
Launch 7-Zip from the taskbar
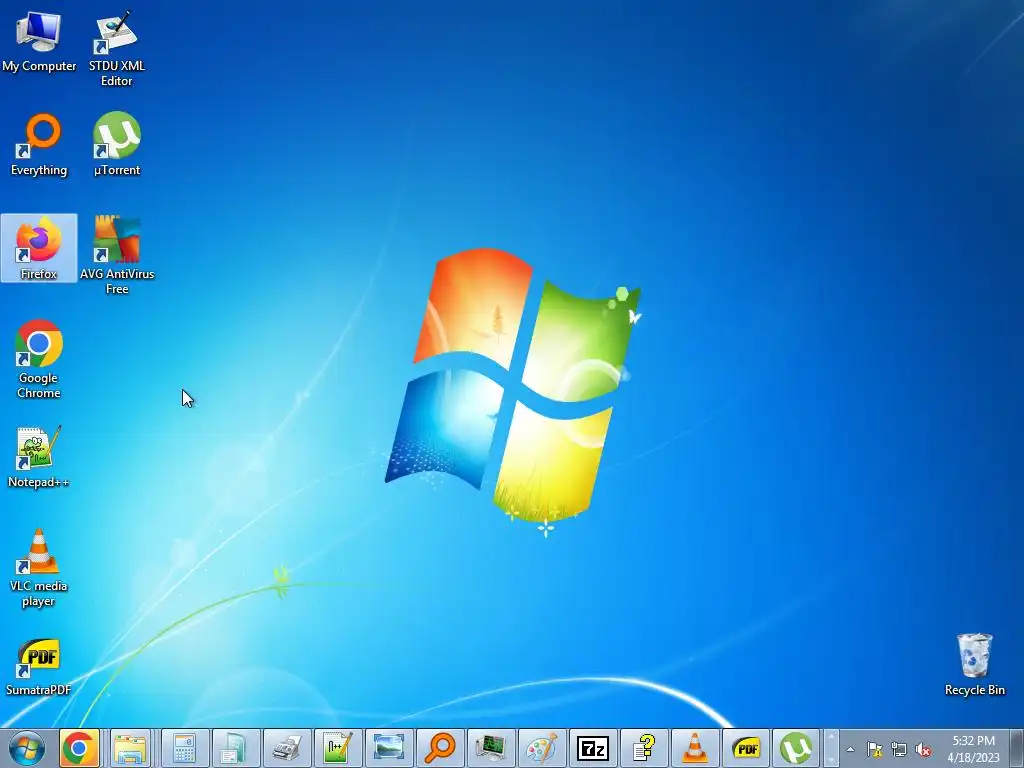592,748
